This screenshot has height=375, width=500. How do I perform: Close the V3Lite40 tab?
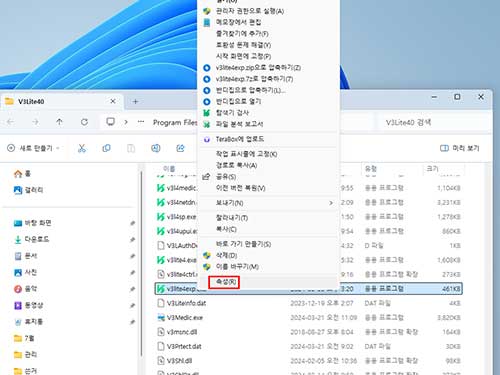click(x=113, y=101)
